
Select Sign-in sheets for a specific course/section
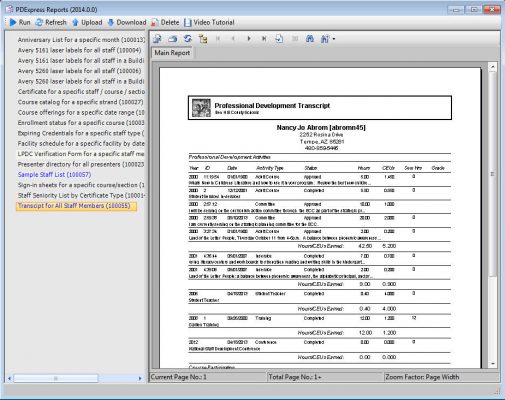(x=81, y=185)
